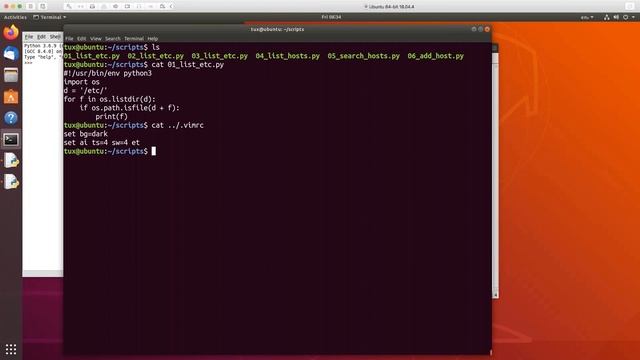Viewport: 640px width, 360px height.
Task: Click the 'import os' line
Action: coord(82,82)
